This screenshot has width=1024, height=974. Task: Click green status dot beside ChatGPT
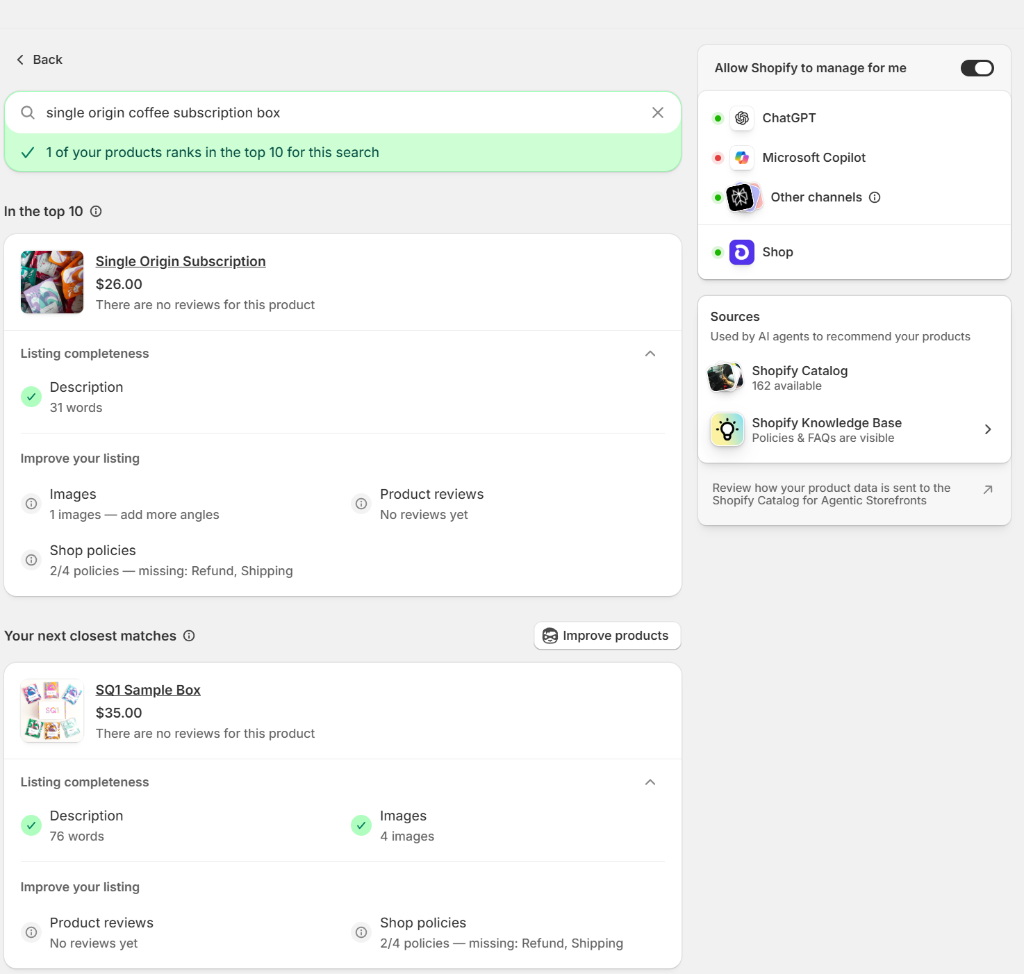(x=718, y=118)
